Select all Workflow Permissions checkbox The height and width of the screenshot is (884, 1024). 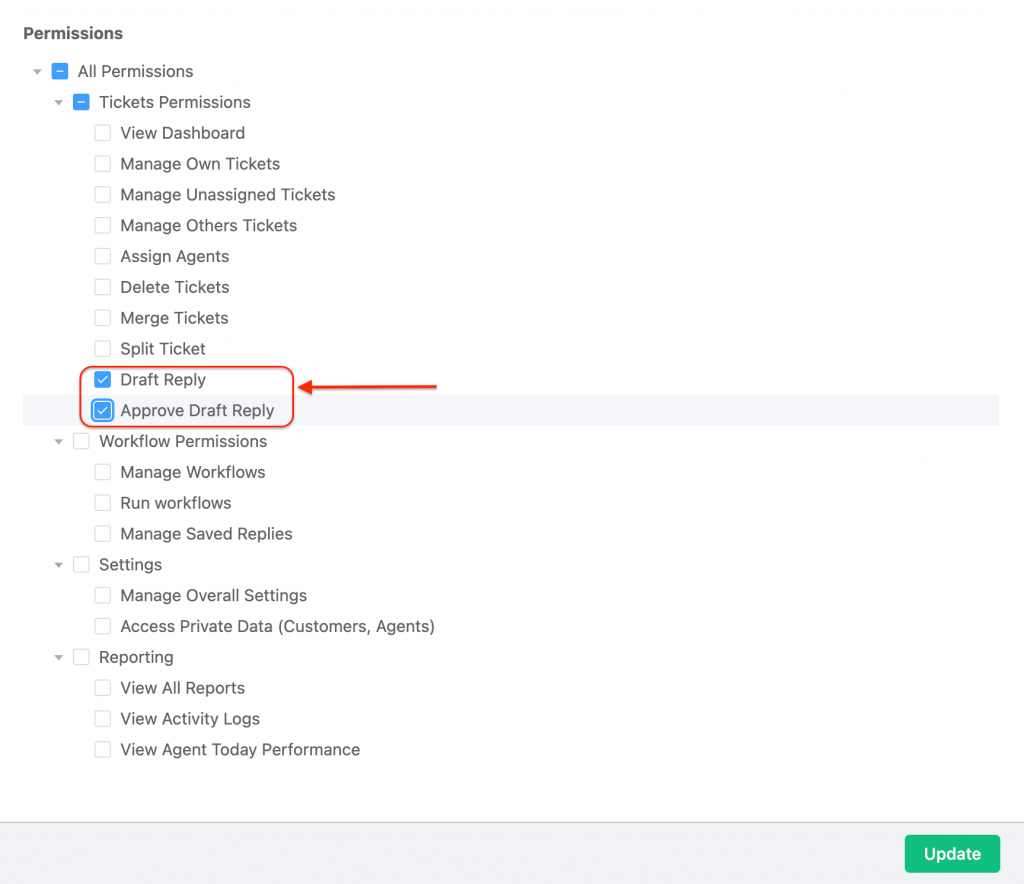81,441
